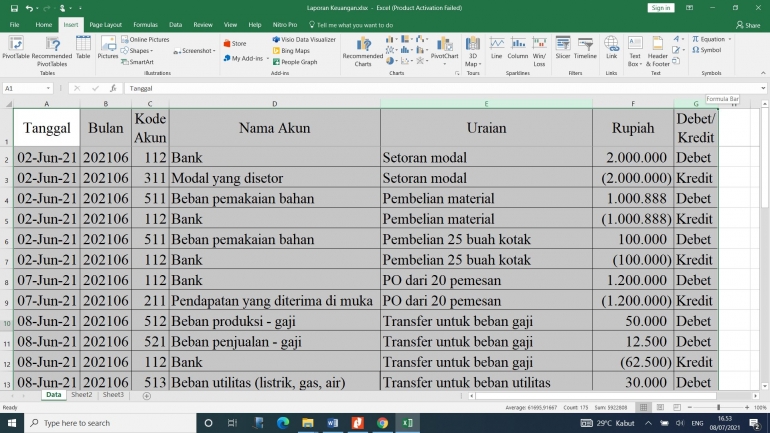
Task: Open the Equation dropdown
Action: 730,39
